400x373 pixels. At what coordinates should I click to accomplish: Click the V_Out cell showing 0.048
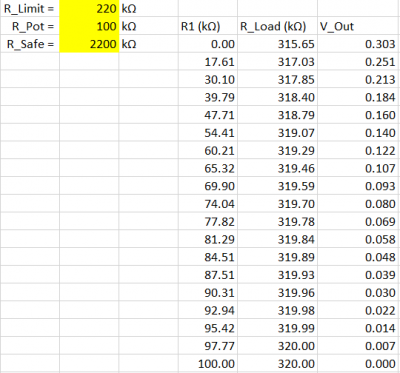358,257
